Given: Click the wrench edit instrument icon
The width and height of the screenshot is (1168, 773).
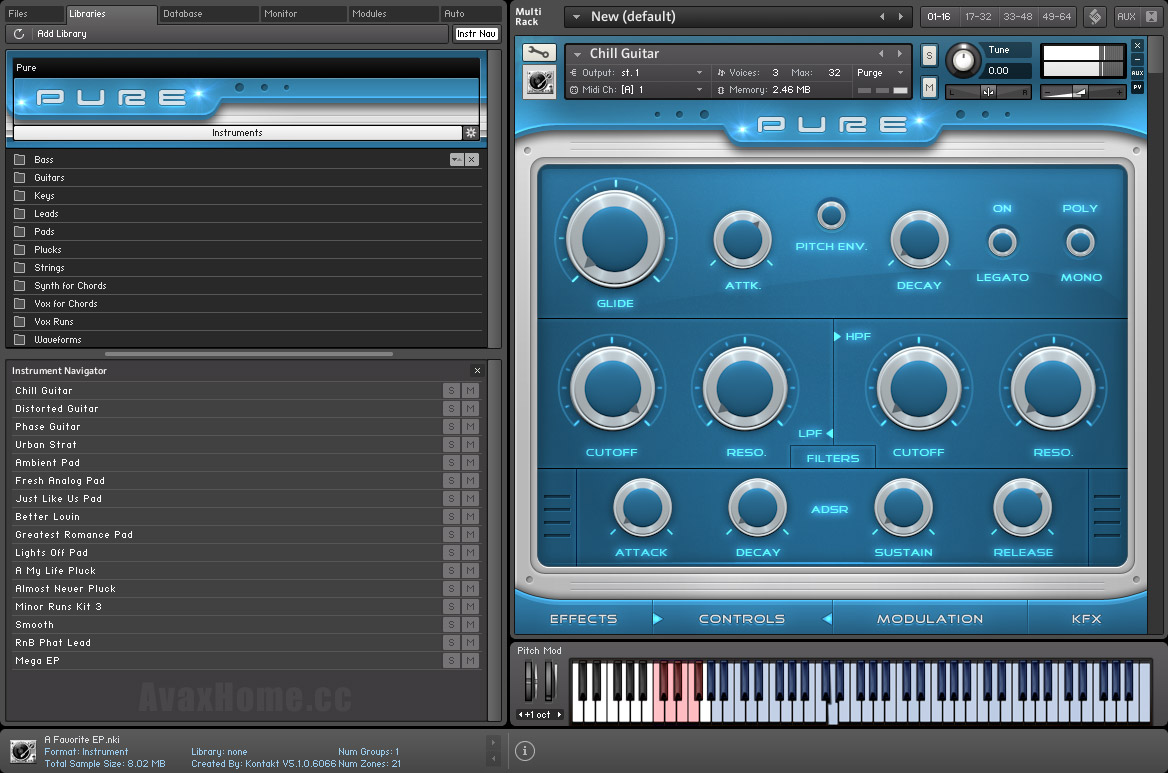Looking at the screenshot, I should point(539,53).
